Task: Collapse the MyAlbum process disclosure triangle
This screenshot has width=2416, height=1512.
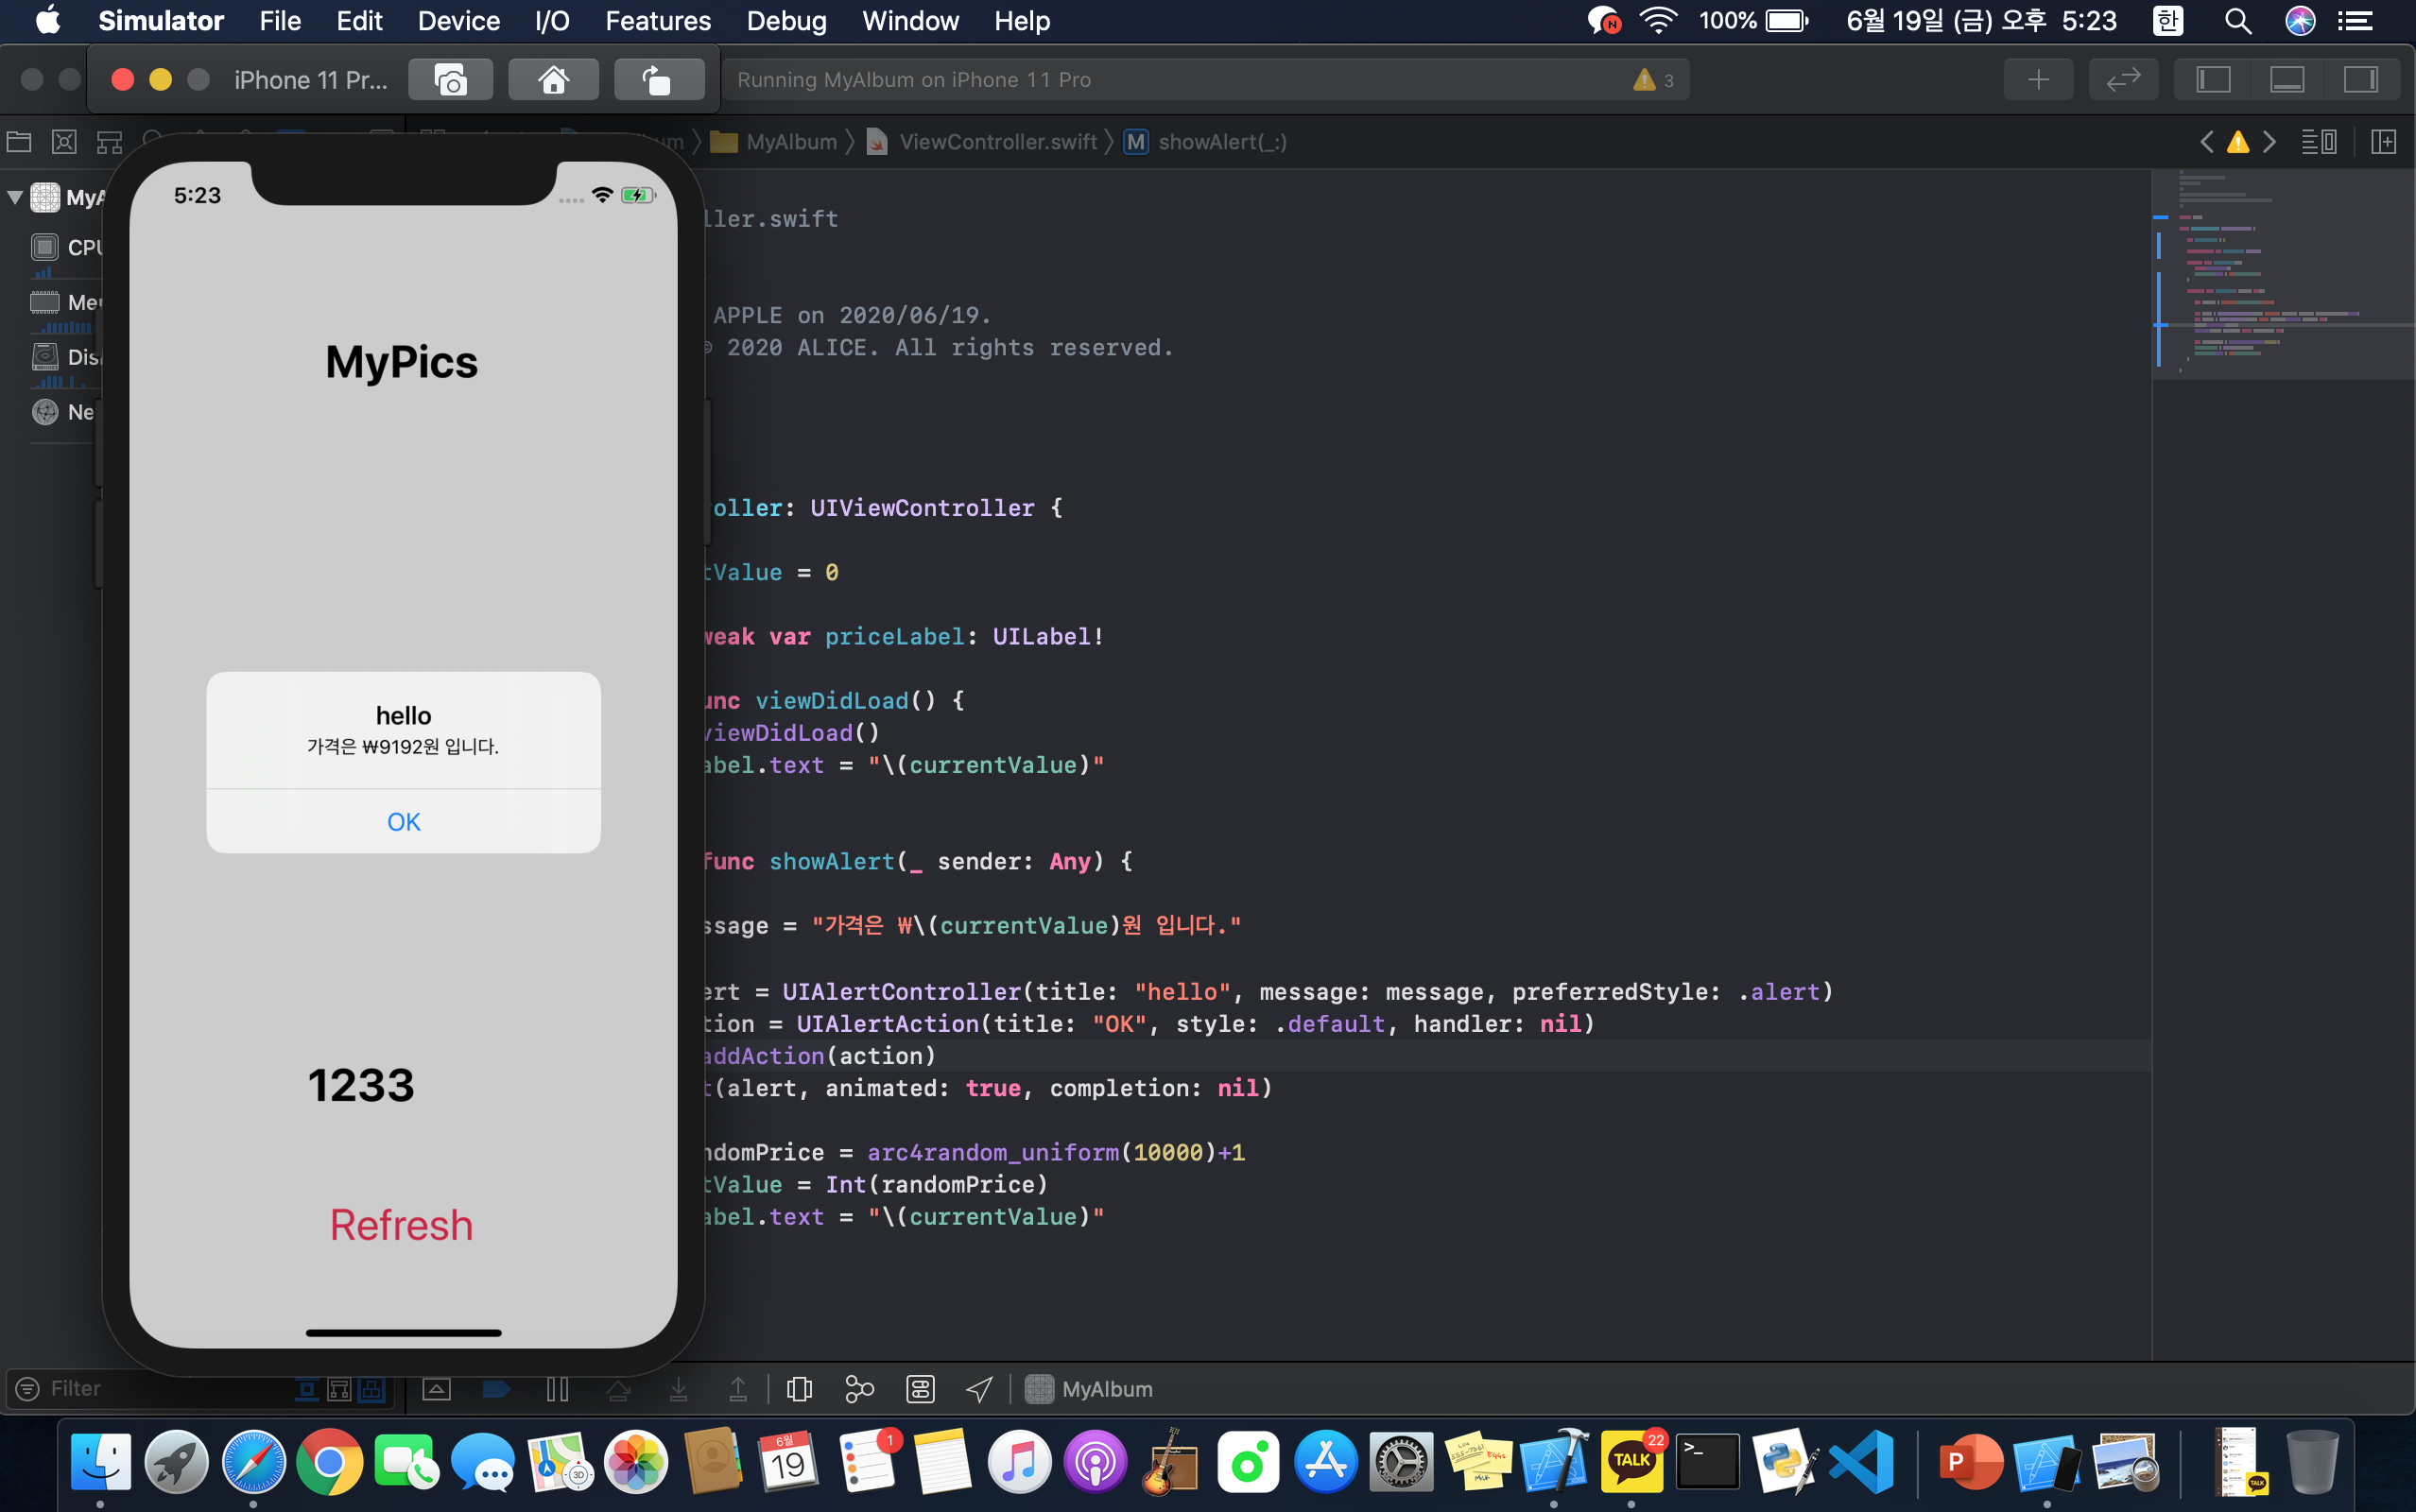Action: [x=15, y=197]
